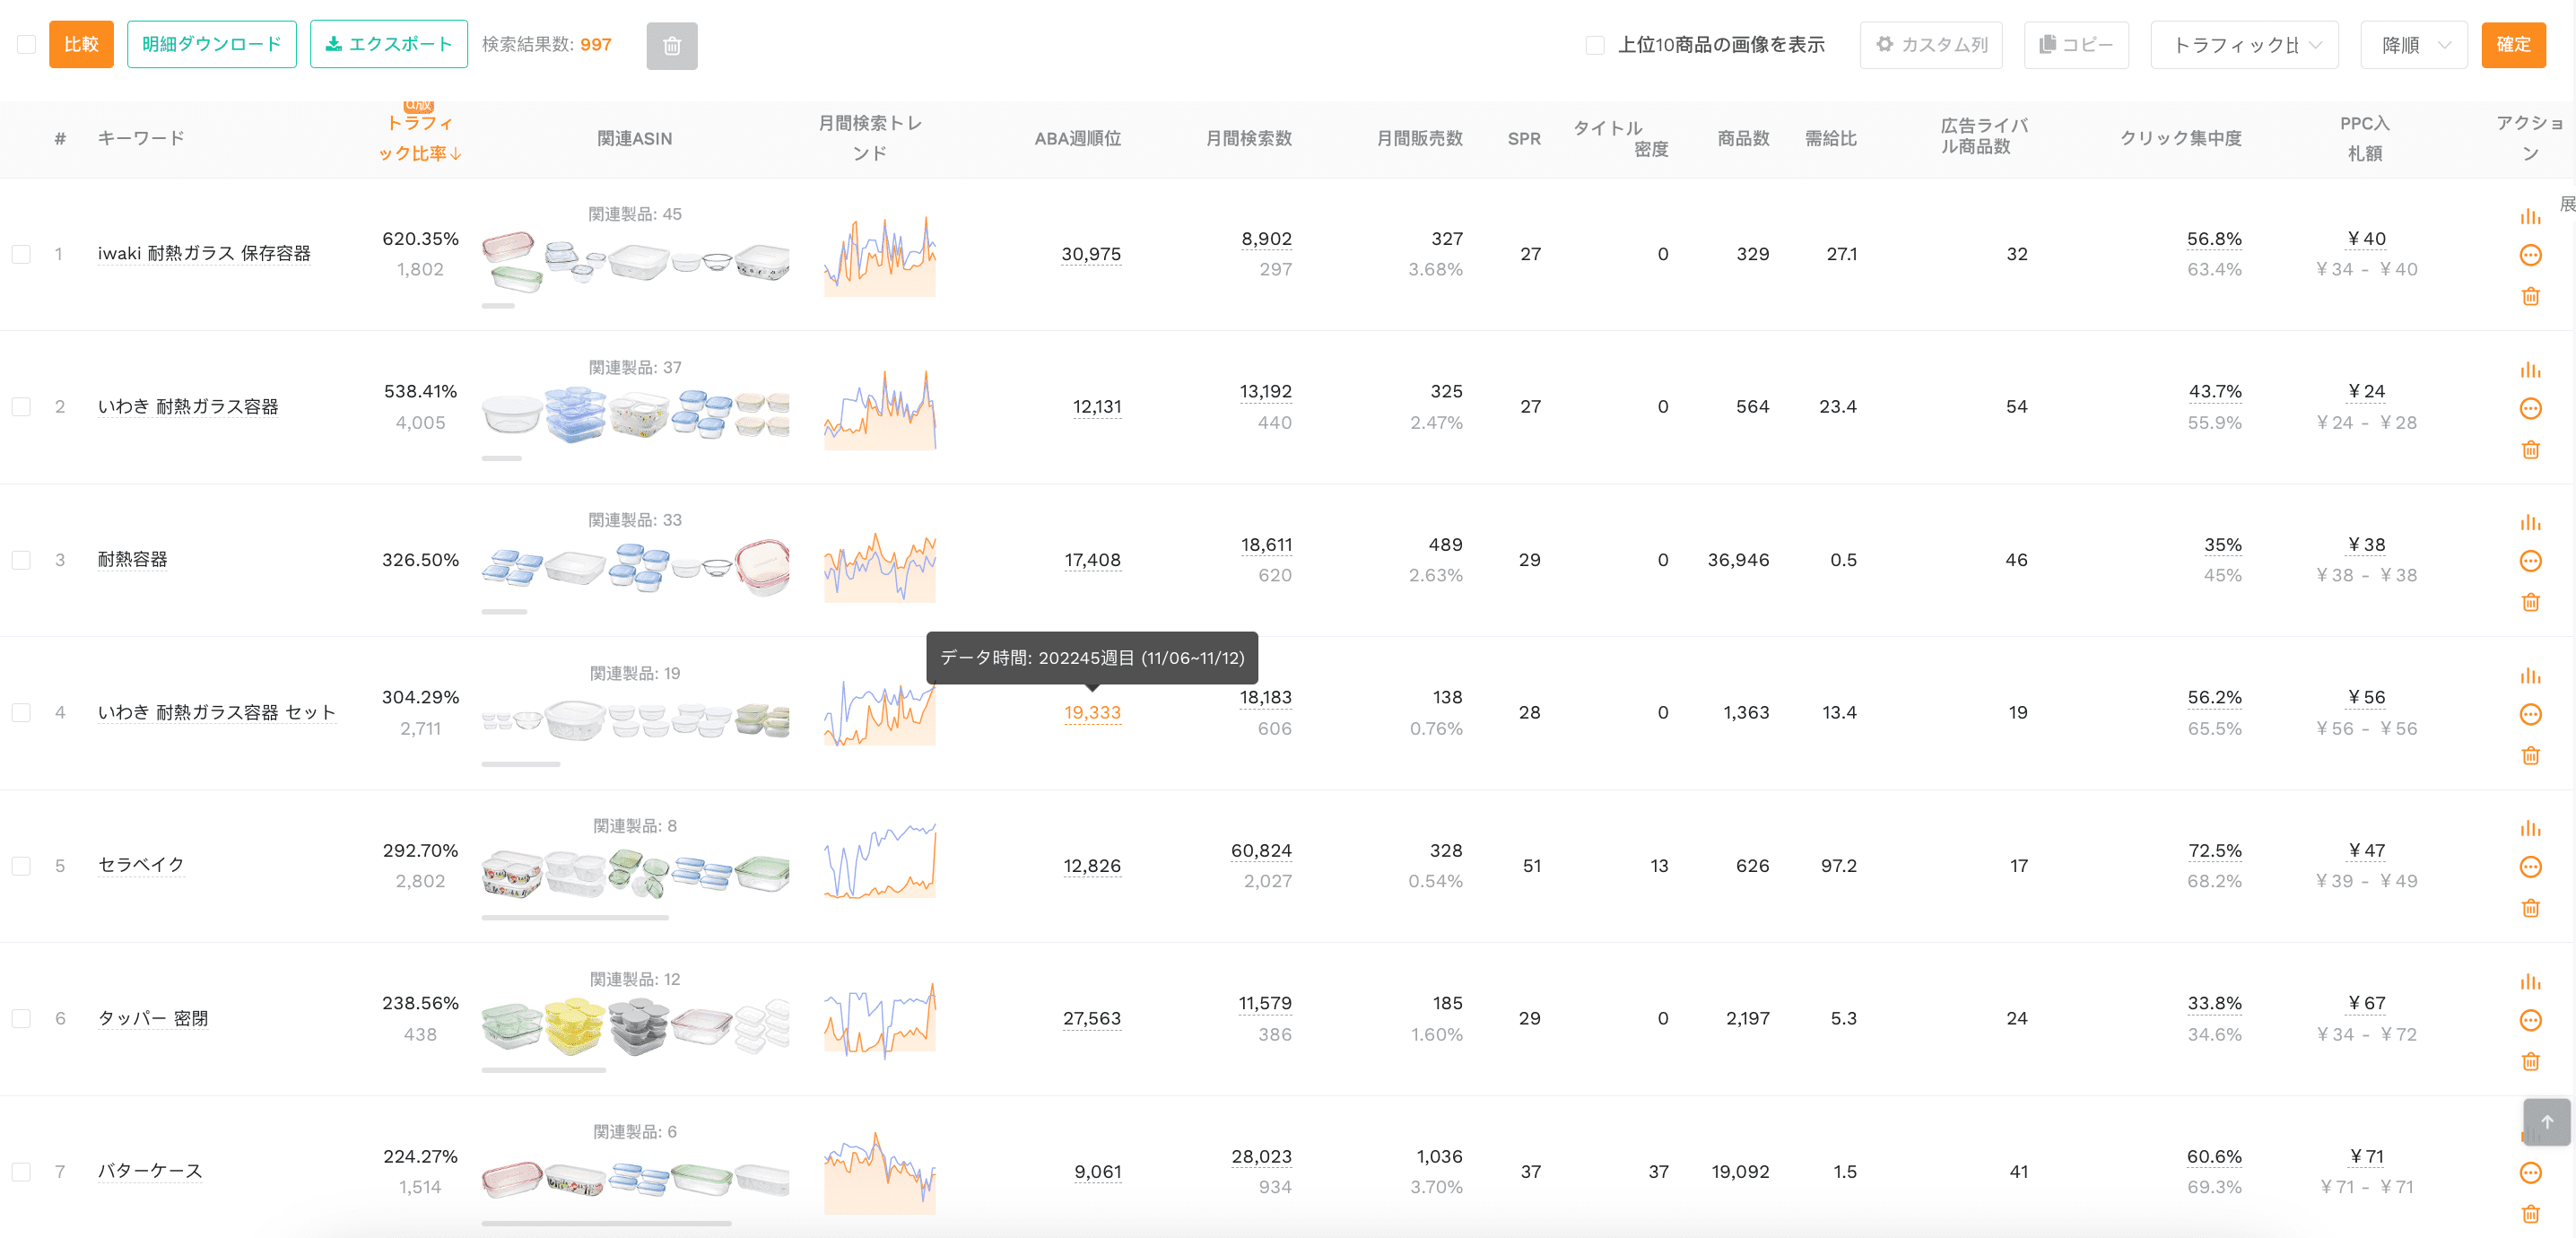Check the row 3 耐熱容器 checkbox

tap(21, 560)
